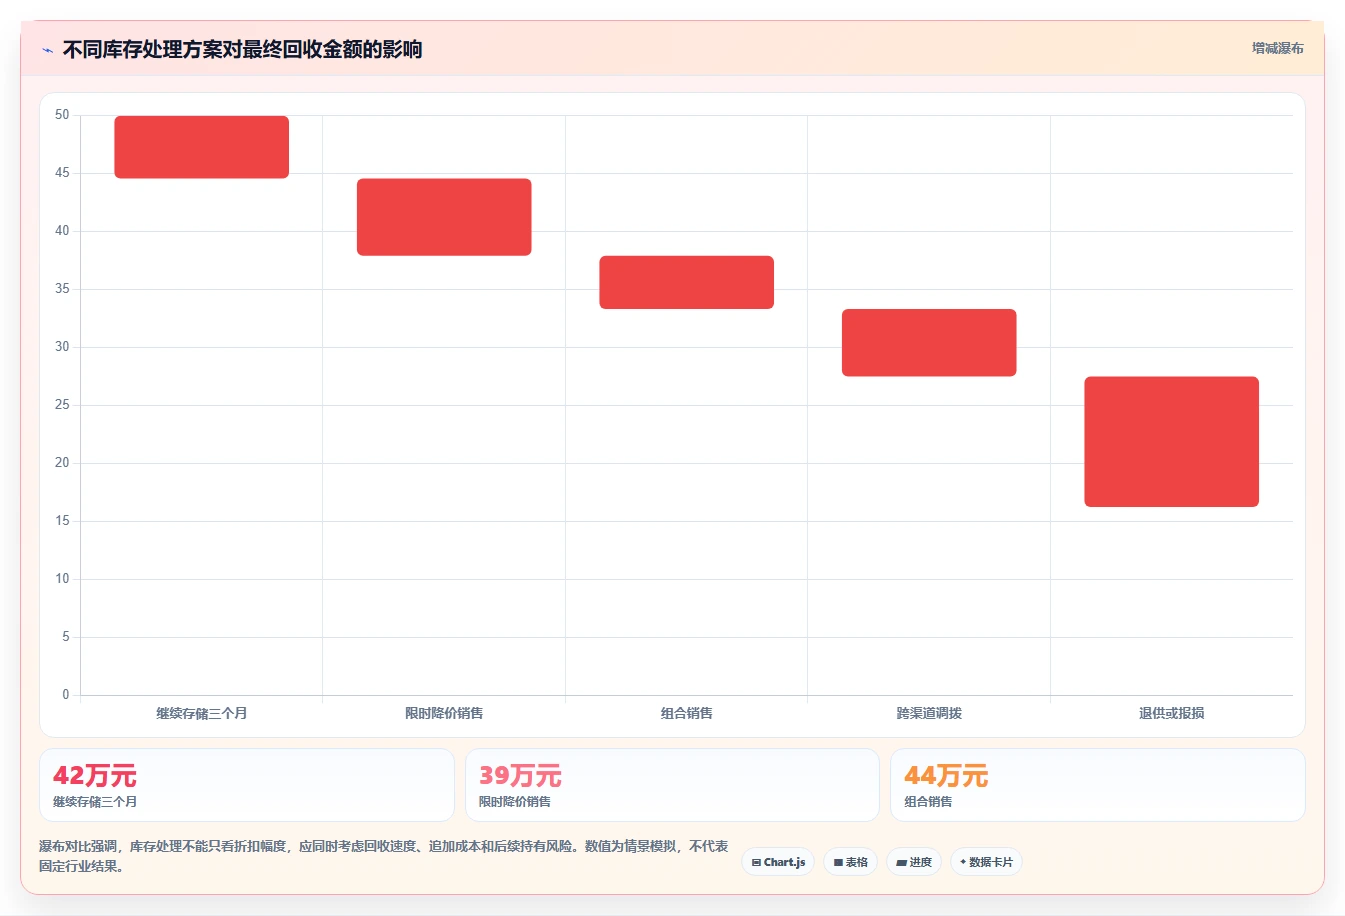Open the 39万元 data card

pos(672,785)
